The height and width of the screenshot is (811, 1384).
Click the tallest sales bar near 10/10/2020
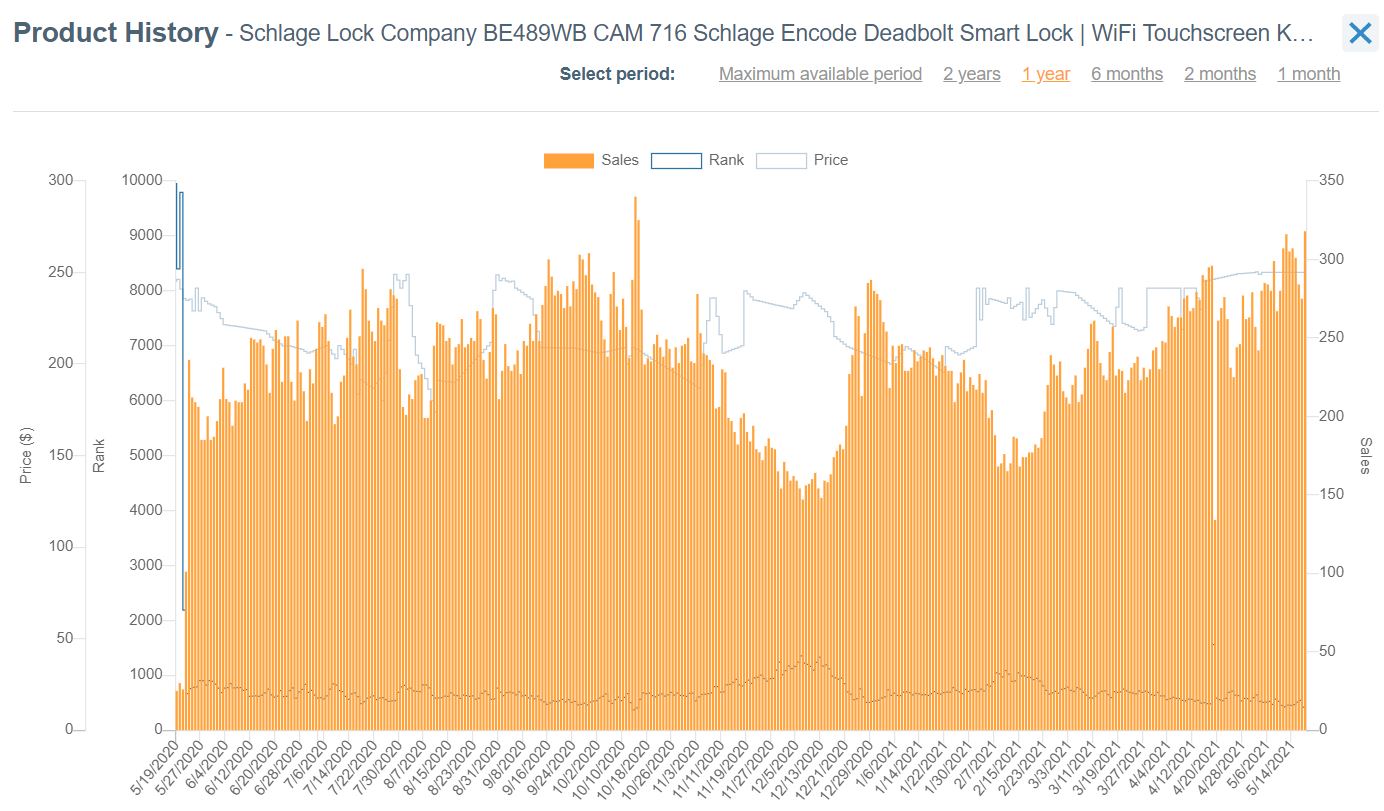(x=636, y=463)
